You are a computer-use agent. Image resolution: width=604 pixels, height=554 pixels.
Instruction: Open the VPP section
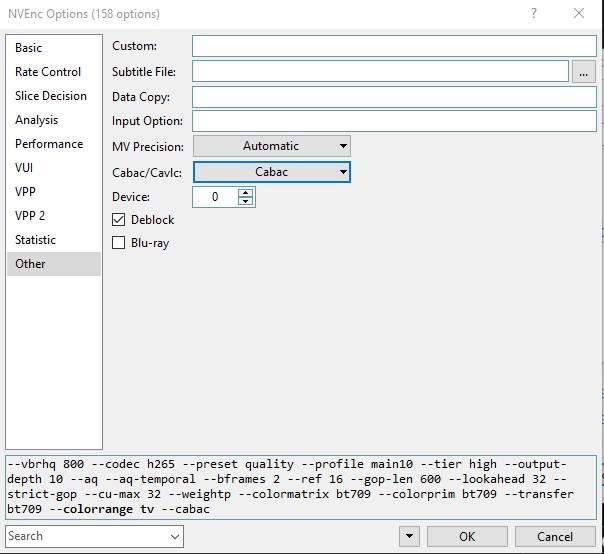point(54,191)
